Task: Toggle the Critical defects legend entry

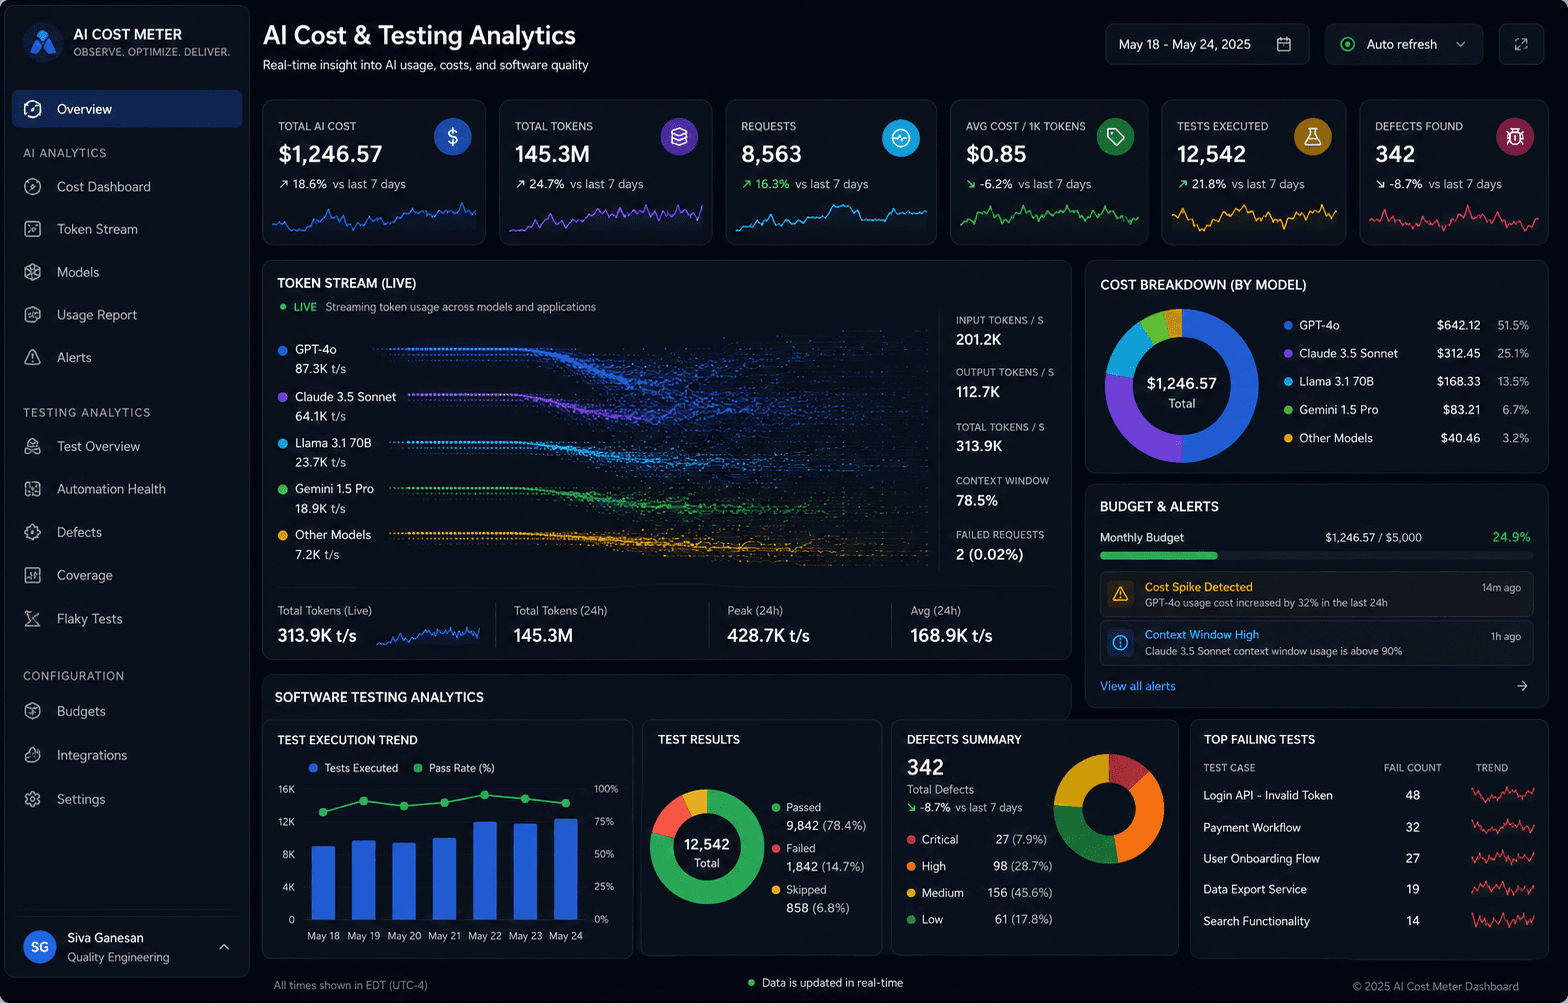Action: tap(932, 839)
